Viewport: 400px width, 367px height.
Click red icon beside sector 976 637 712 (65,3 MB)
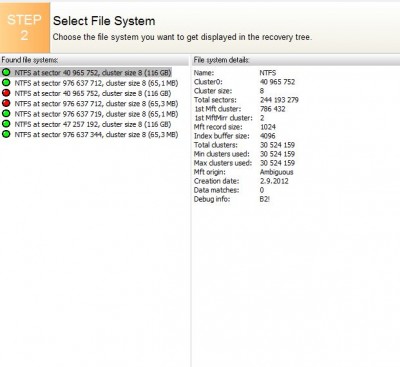click(6, 103)
